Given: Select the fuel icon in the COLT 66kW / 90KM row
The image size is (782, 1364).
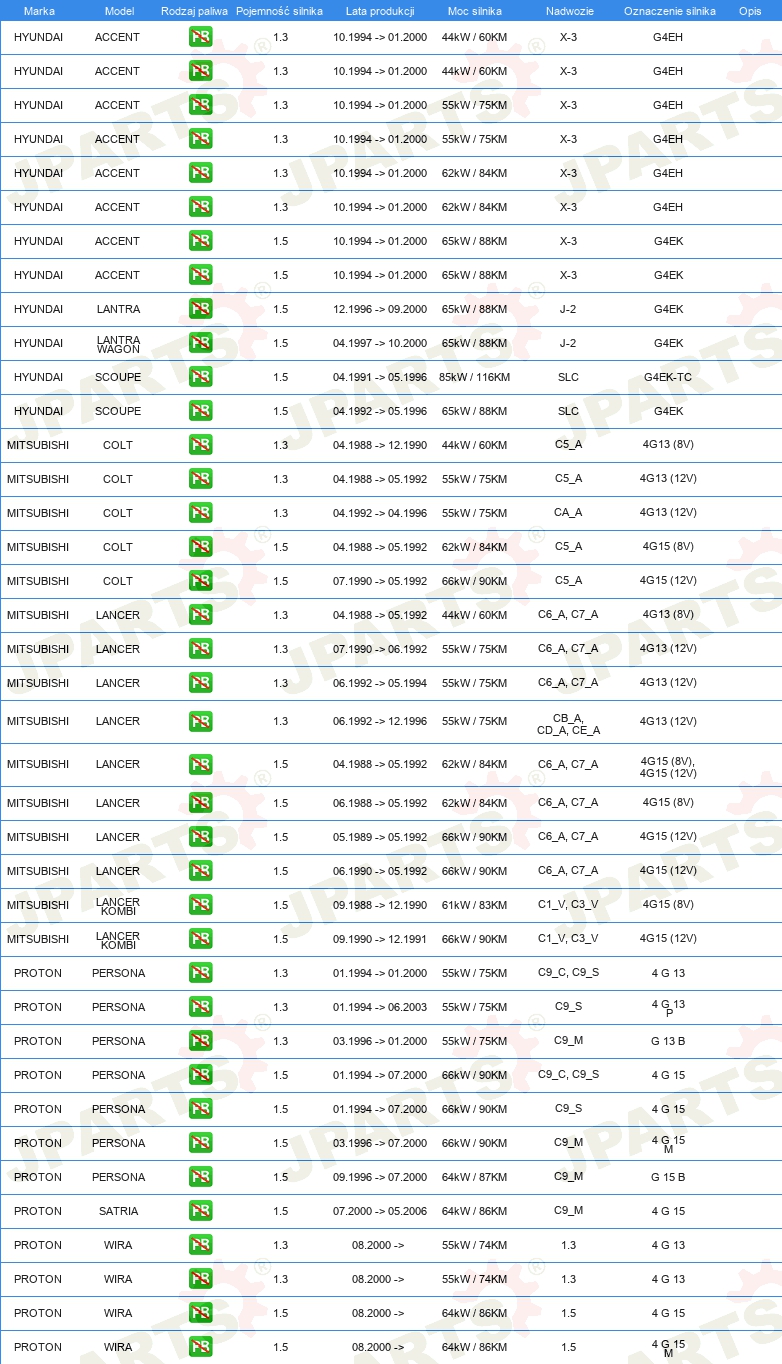Looking at the screenshot, I should (x=200, y=581).
